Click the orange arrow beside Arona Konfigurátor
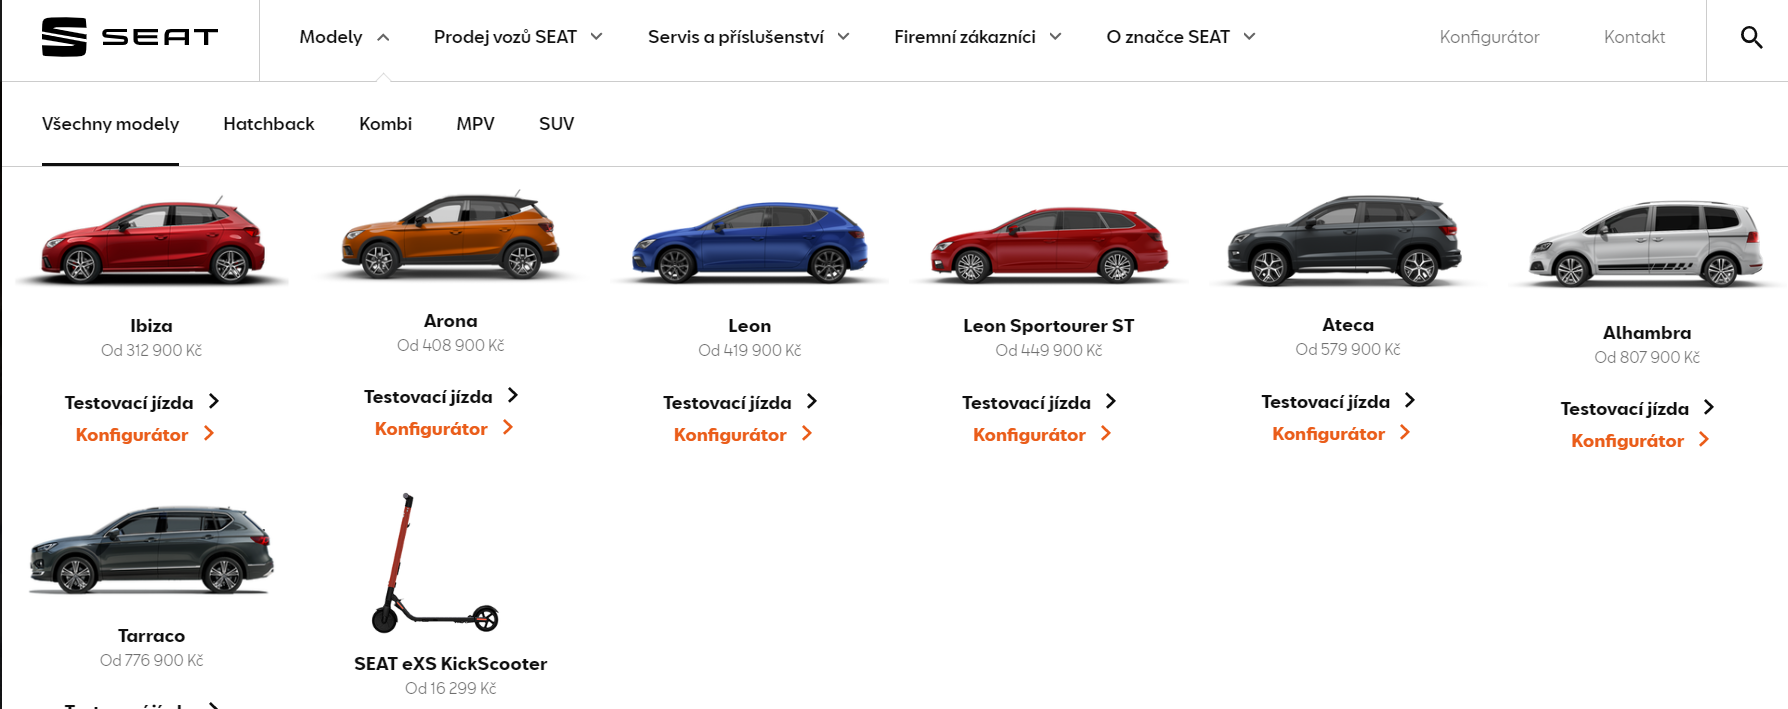This screenshot has height=709, width=1788. pyautogui.click(x=508, y=427)
